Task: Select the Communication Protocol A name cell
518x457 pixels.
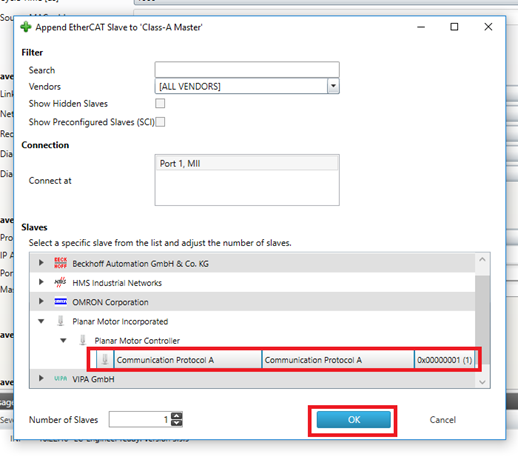Action: pos(188,360)
